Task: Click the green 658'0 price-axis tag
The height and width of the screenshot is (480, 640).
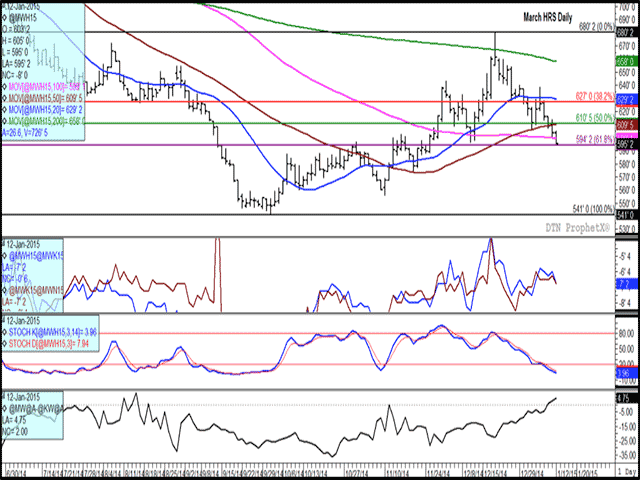Action: coord(627,62)
